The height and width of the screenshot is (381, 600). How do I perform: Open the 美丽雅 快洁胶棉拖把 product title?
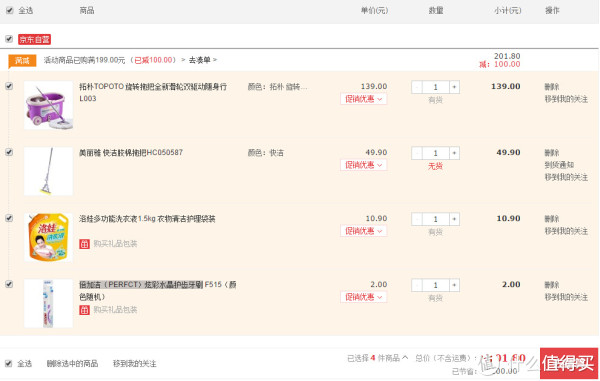pos(131,152)
